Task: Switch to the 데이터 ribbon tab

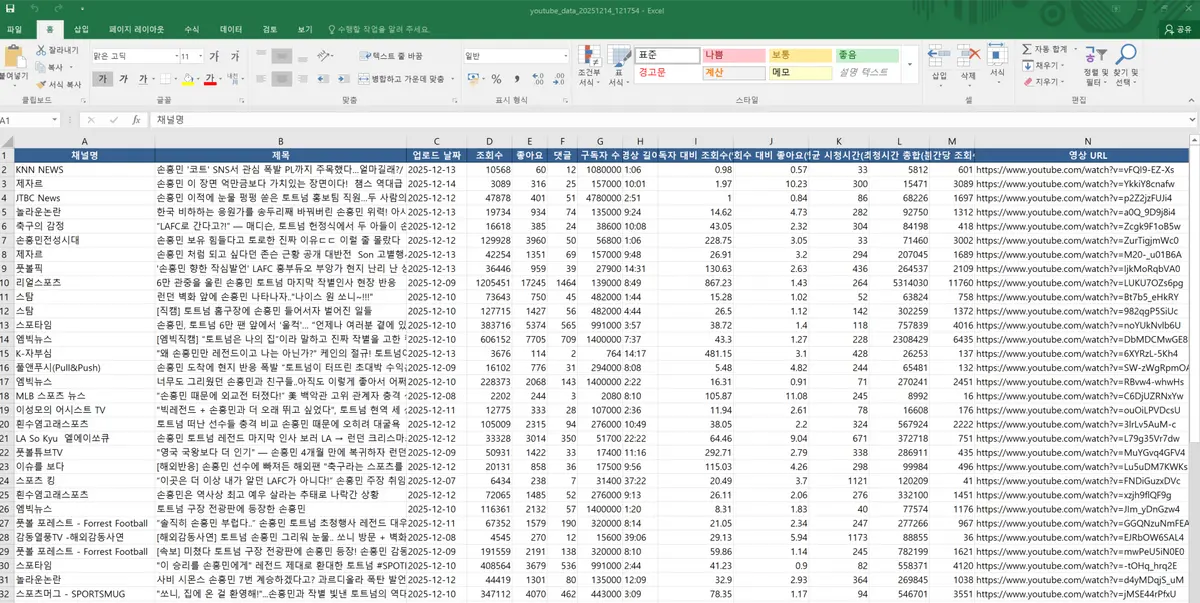Action: click(231, 29)
